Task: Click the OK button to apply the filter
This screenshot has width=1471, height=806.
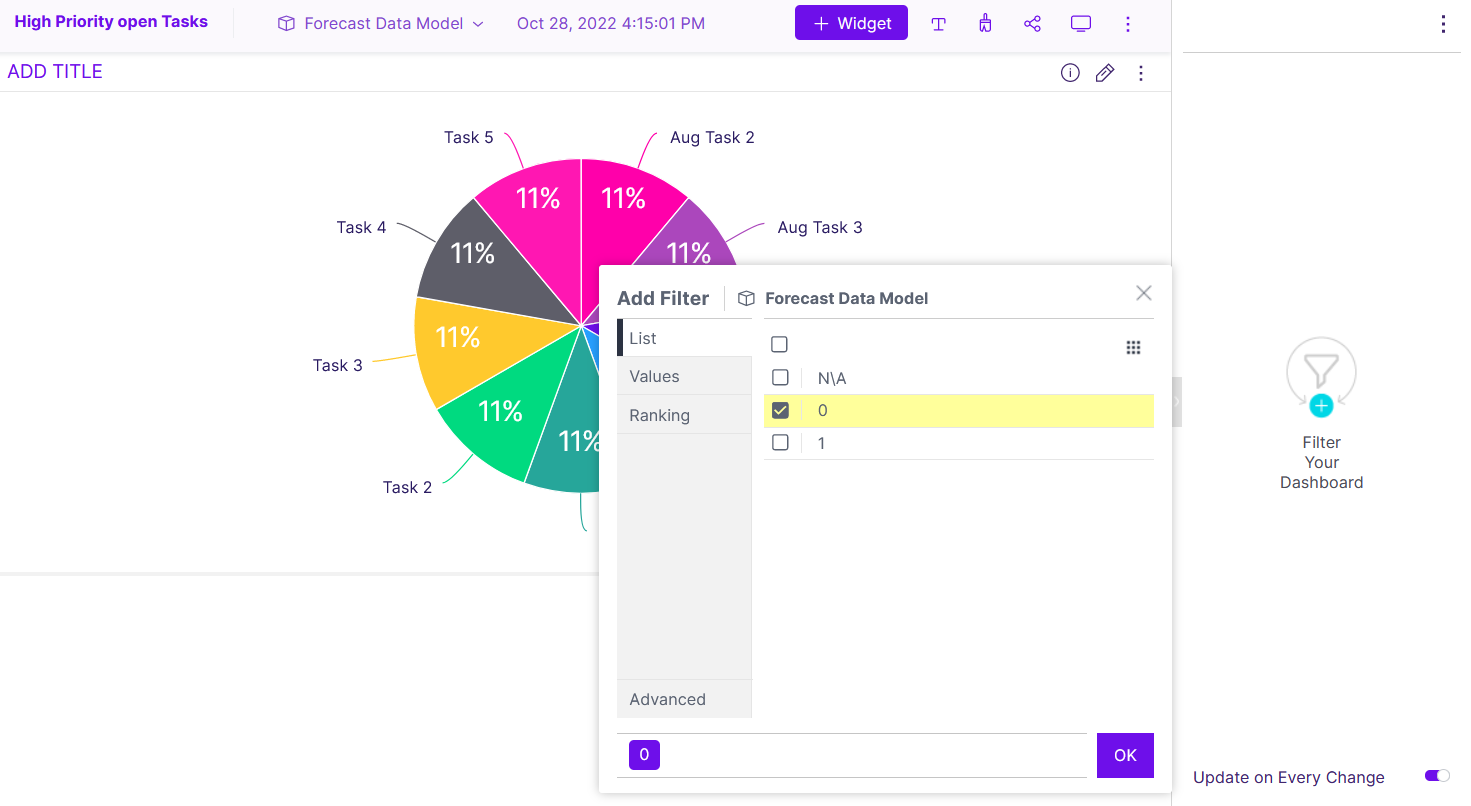Action: click(1125, 755)
